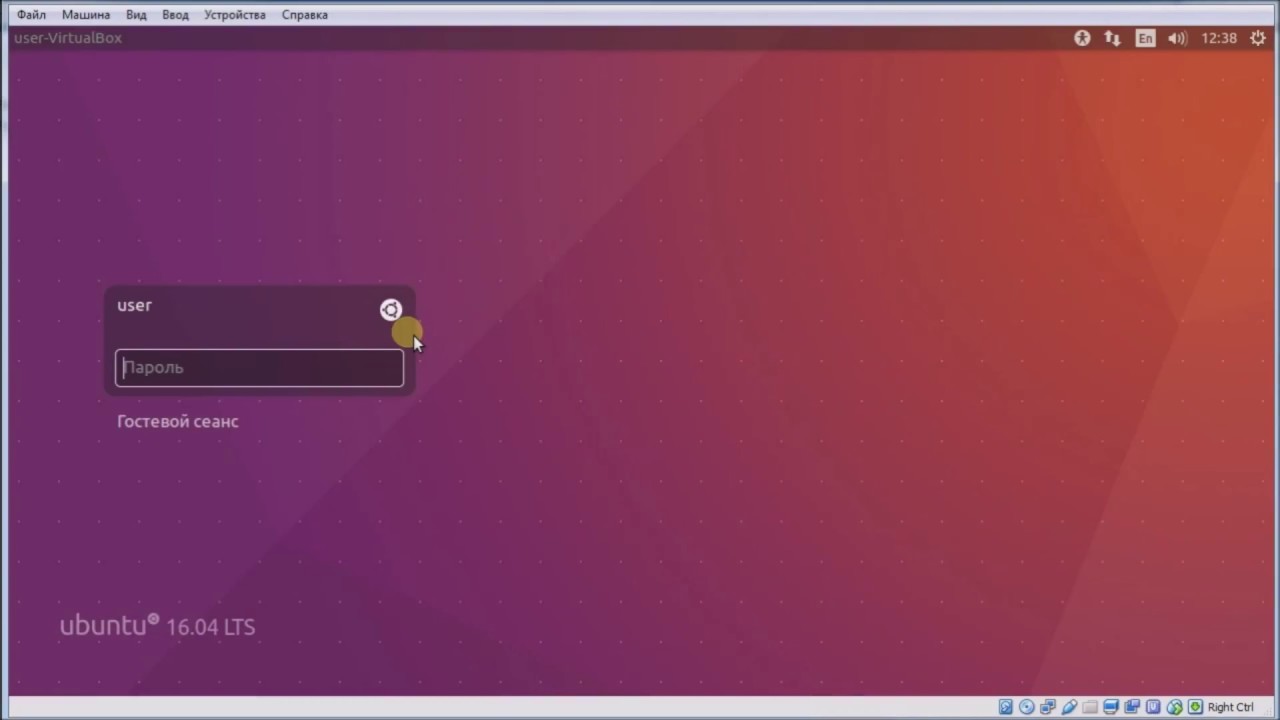Choose session via Ubuntu logo icon
The width and height of the screenshot is (1280, 720).
click(x=391, y=310)
